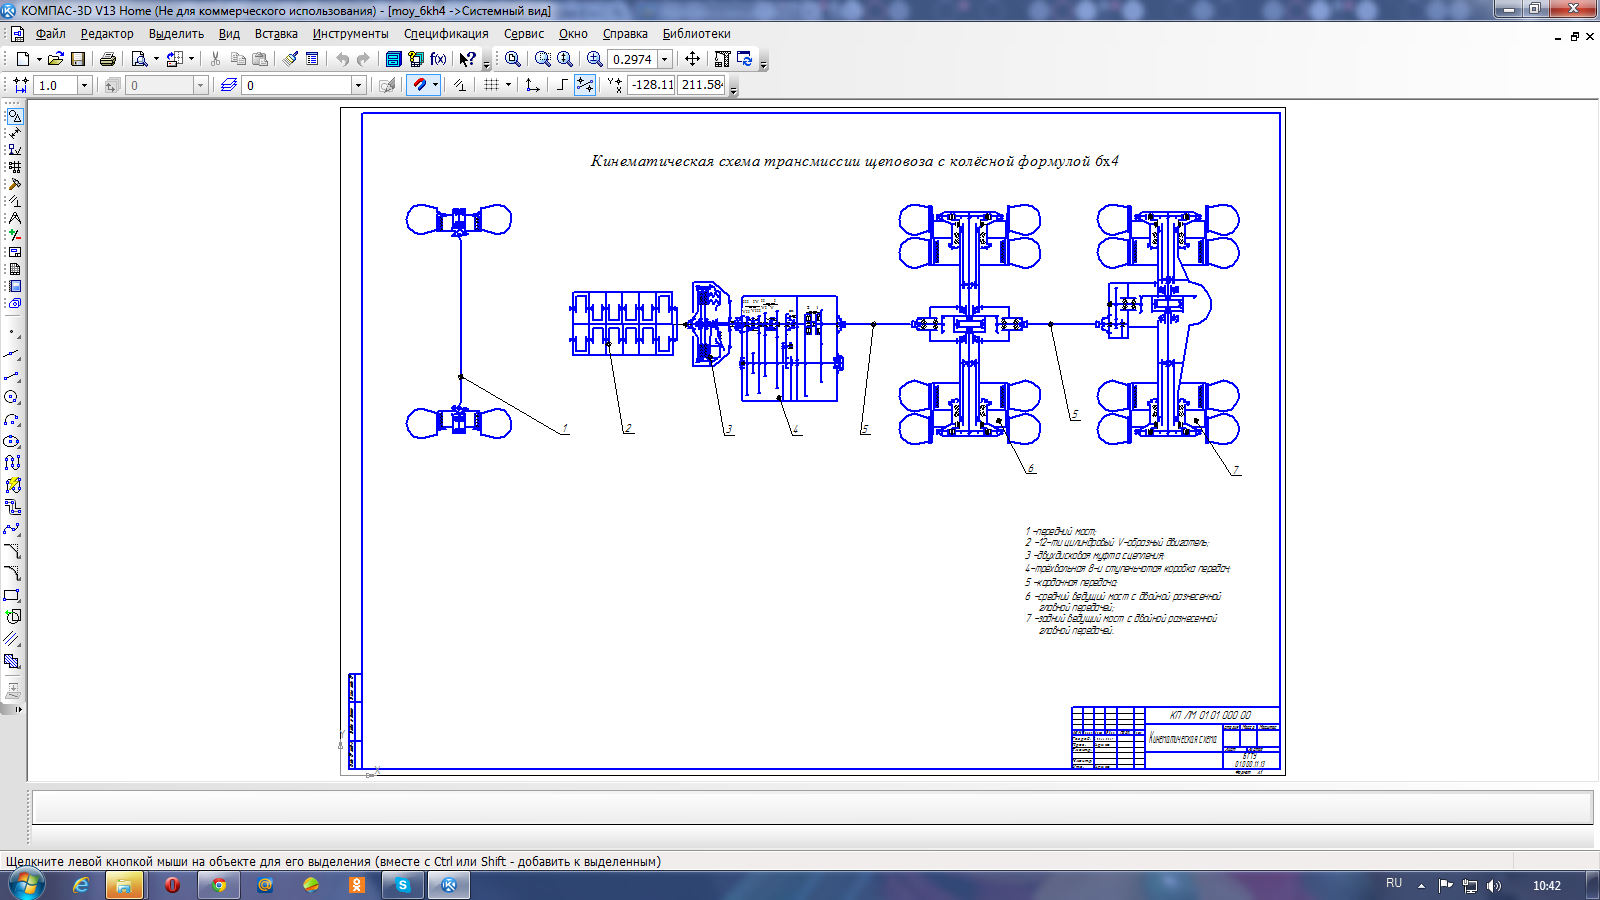
Task: Open the Инструменты menu
Action: [x=350, y=34]
